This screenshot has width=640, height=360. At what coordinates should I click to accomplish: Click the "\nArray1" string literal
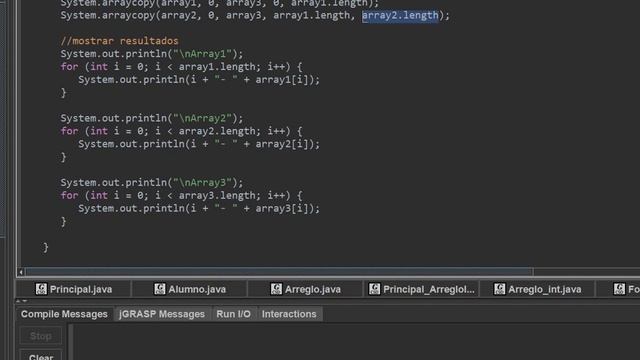(202, 54)
